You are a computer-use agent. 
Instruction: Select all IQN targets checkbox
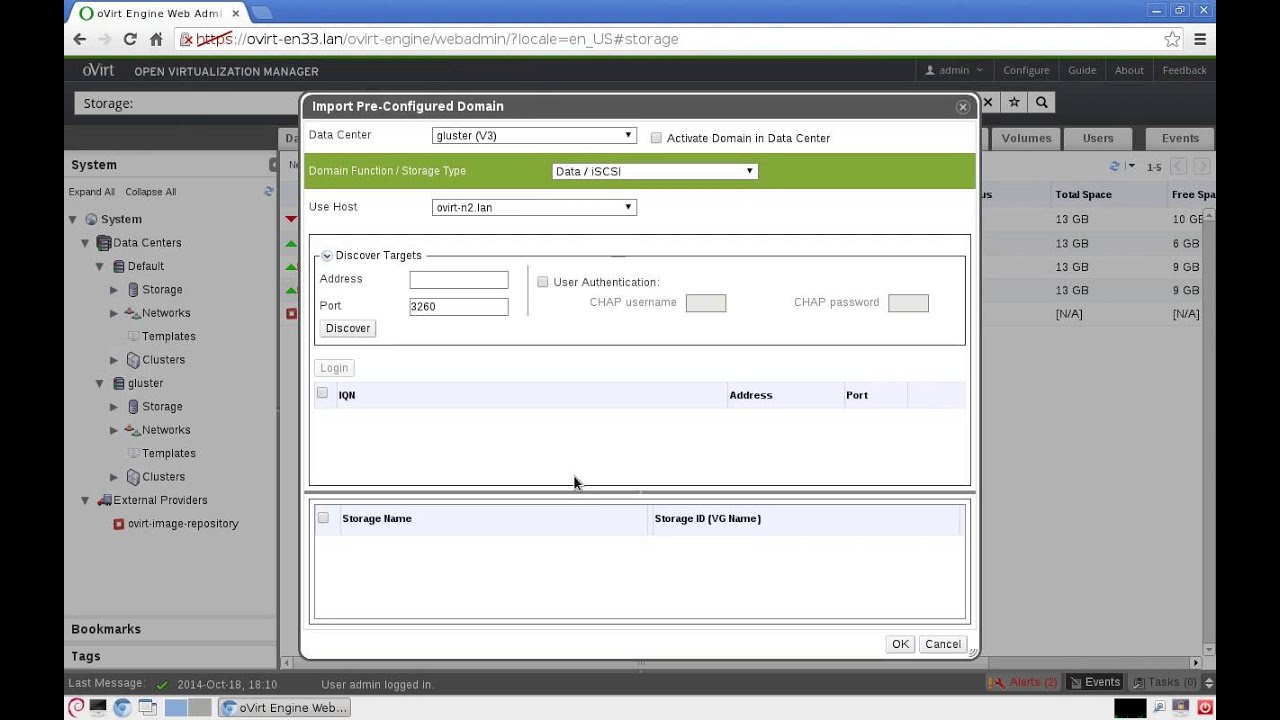coord(322,393)
